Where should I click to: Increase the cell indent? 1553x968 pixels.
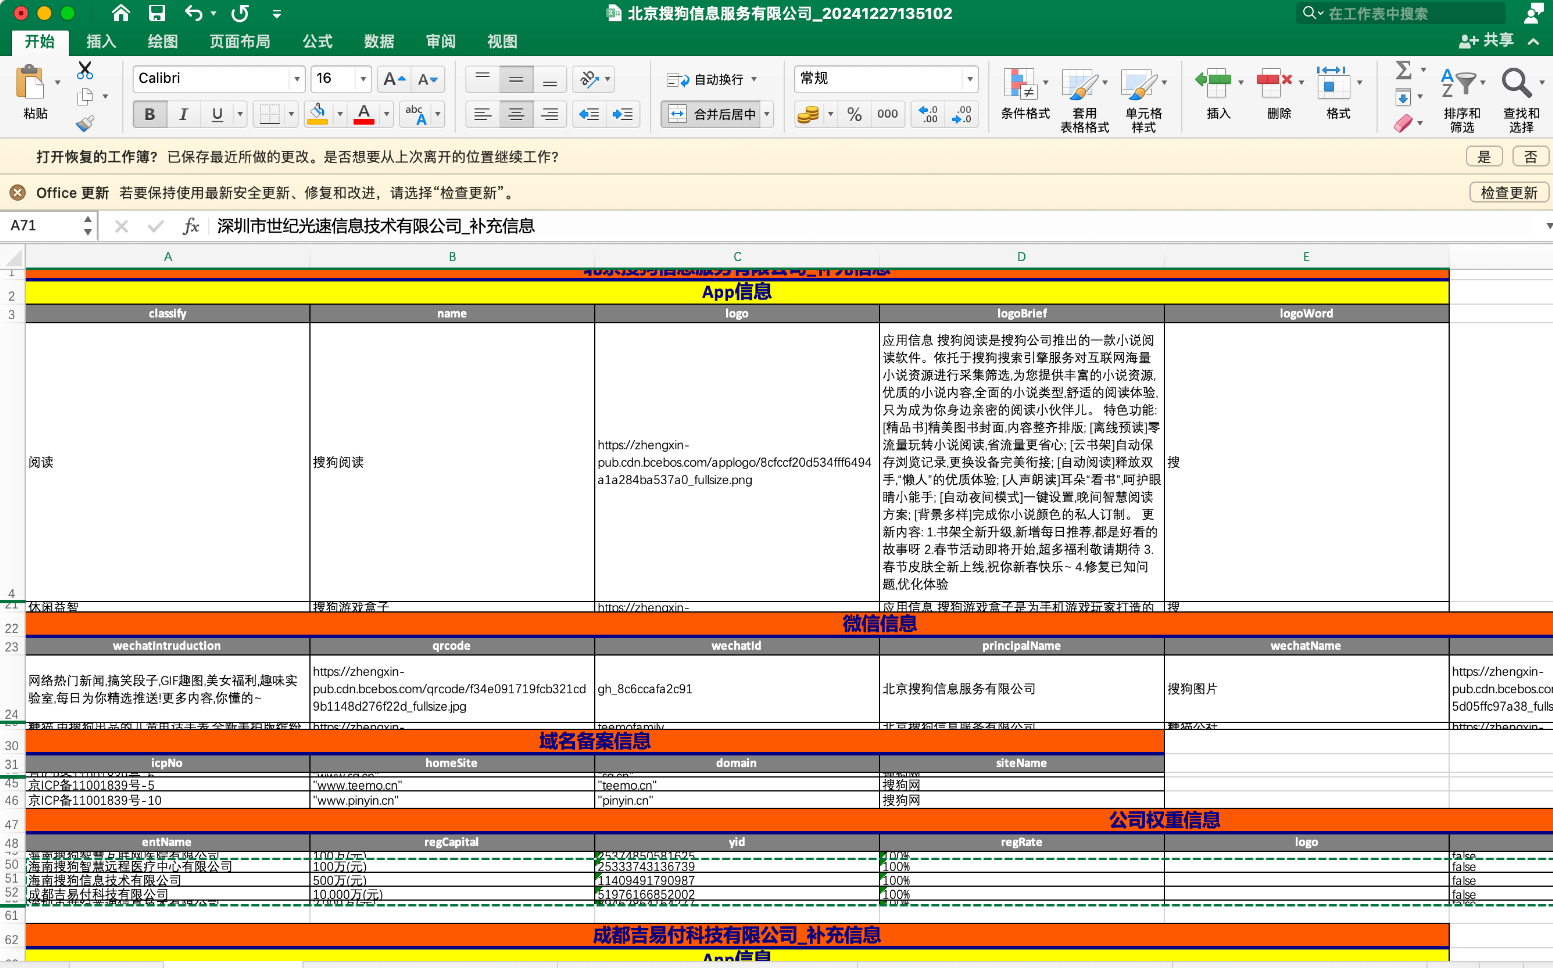tap(623, 114)
